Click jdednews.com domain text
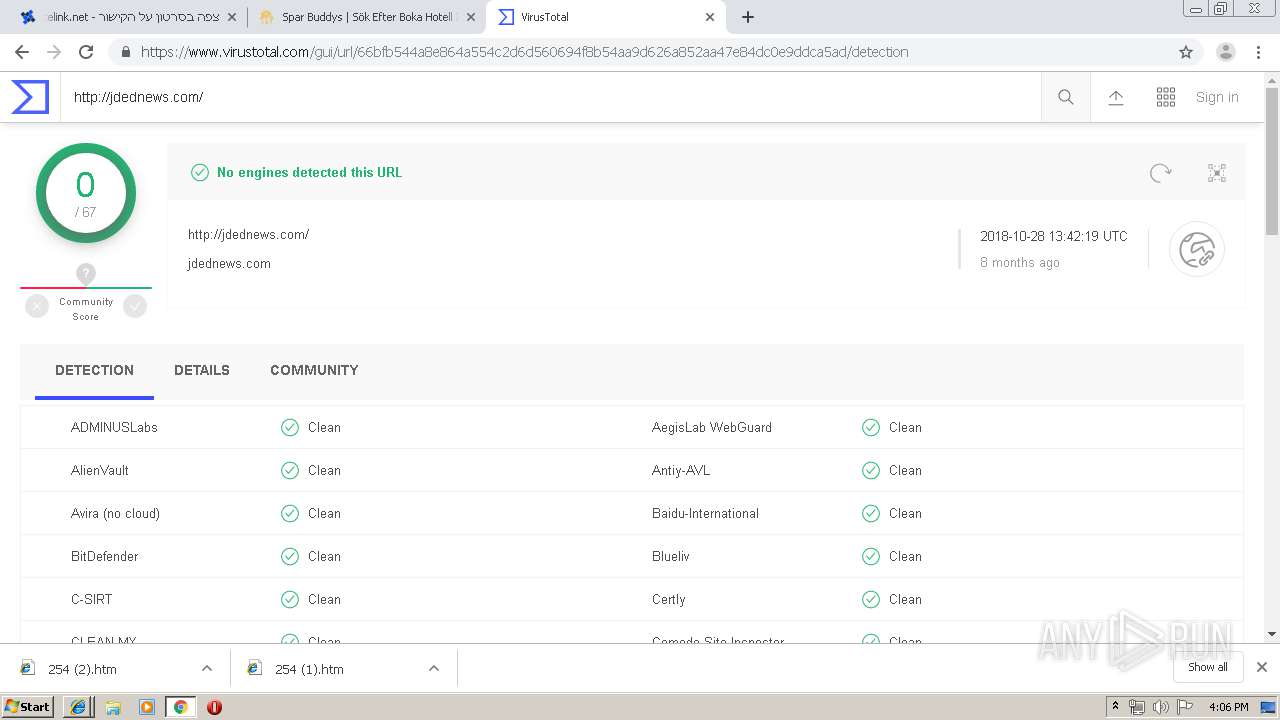This screenshot has height=720, width=1280. pyautogui.click(x=229, y=264)
